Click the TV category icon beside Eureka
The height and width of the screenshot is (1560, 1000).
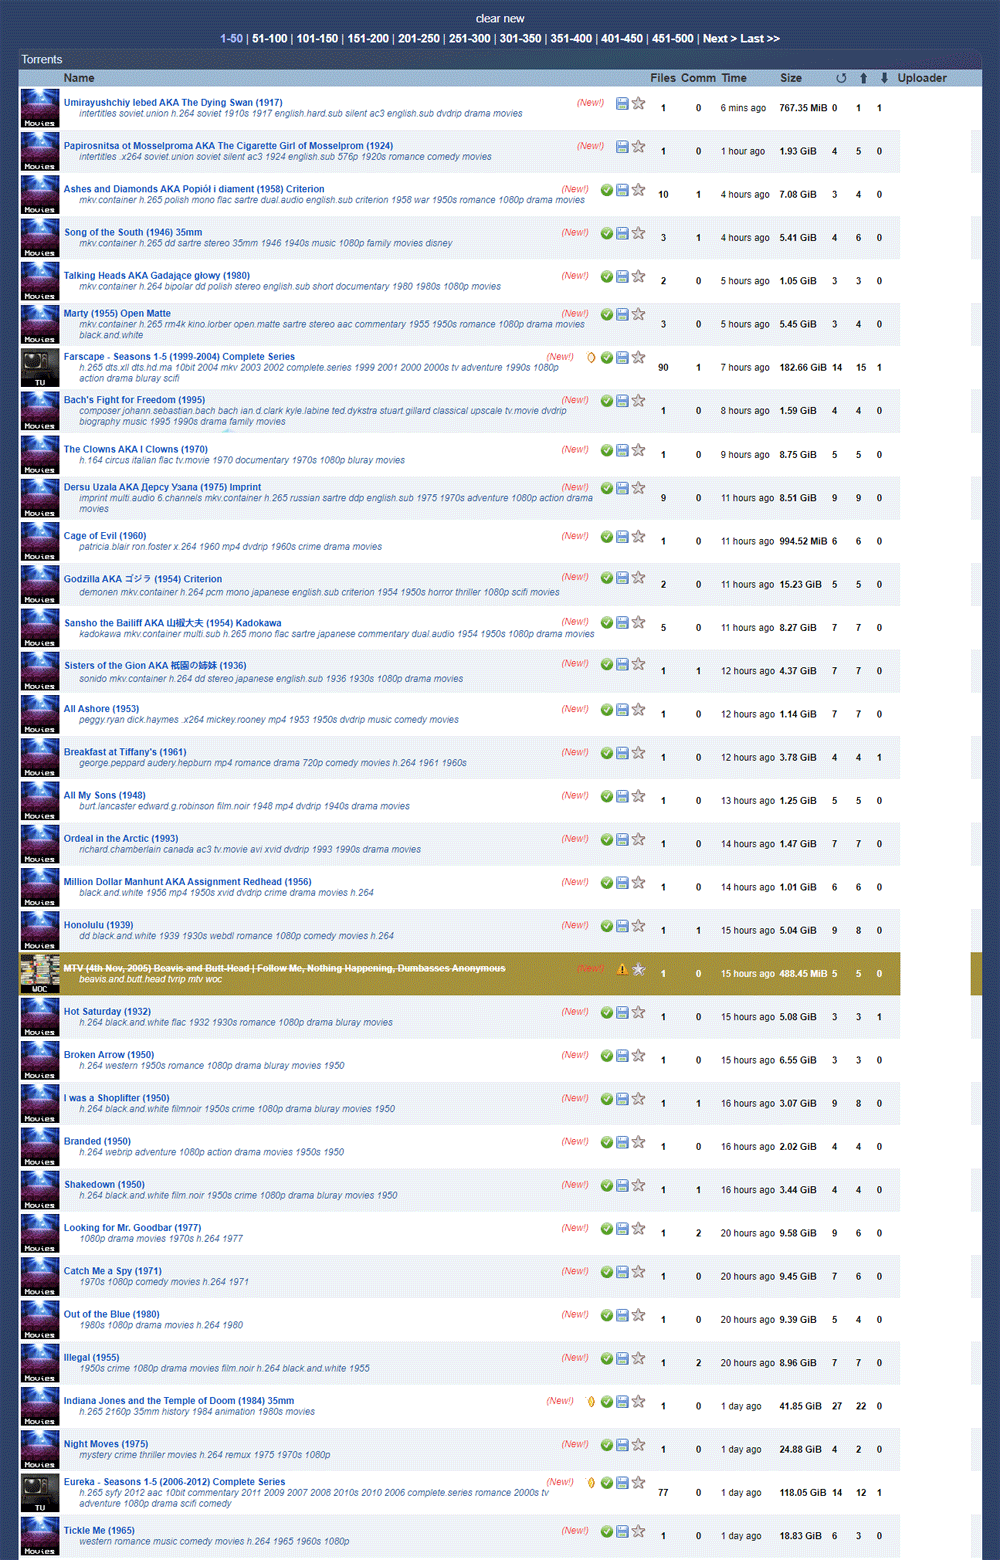tap(40, 1492)
